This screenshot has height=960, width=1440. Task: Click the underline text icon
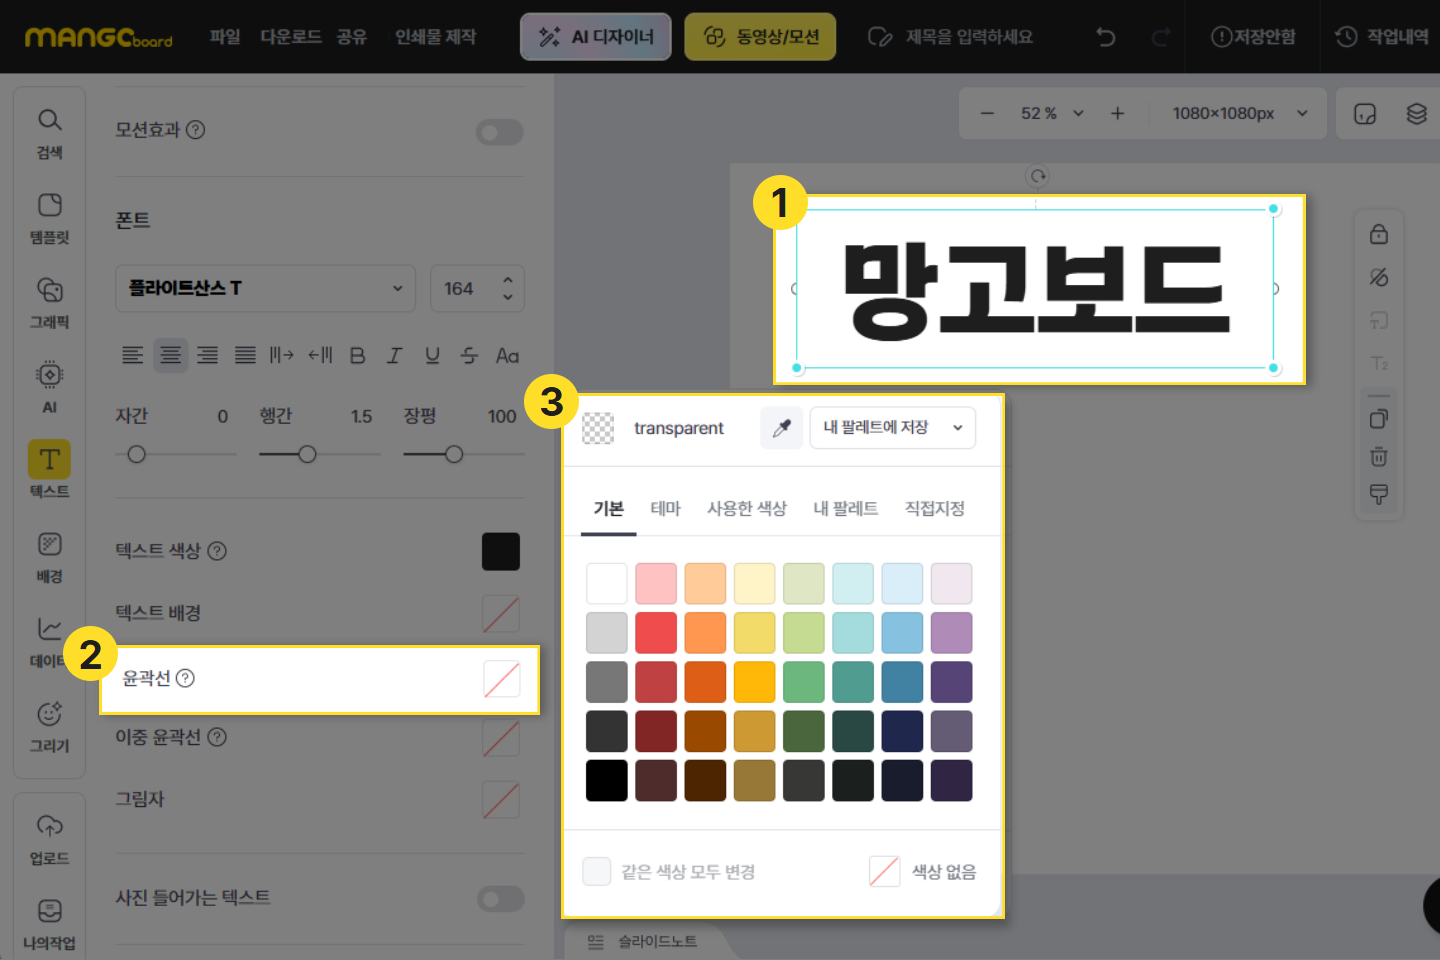[x=432, y=356]
